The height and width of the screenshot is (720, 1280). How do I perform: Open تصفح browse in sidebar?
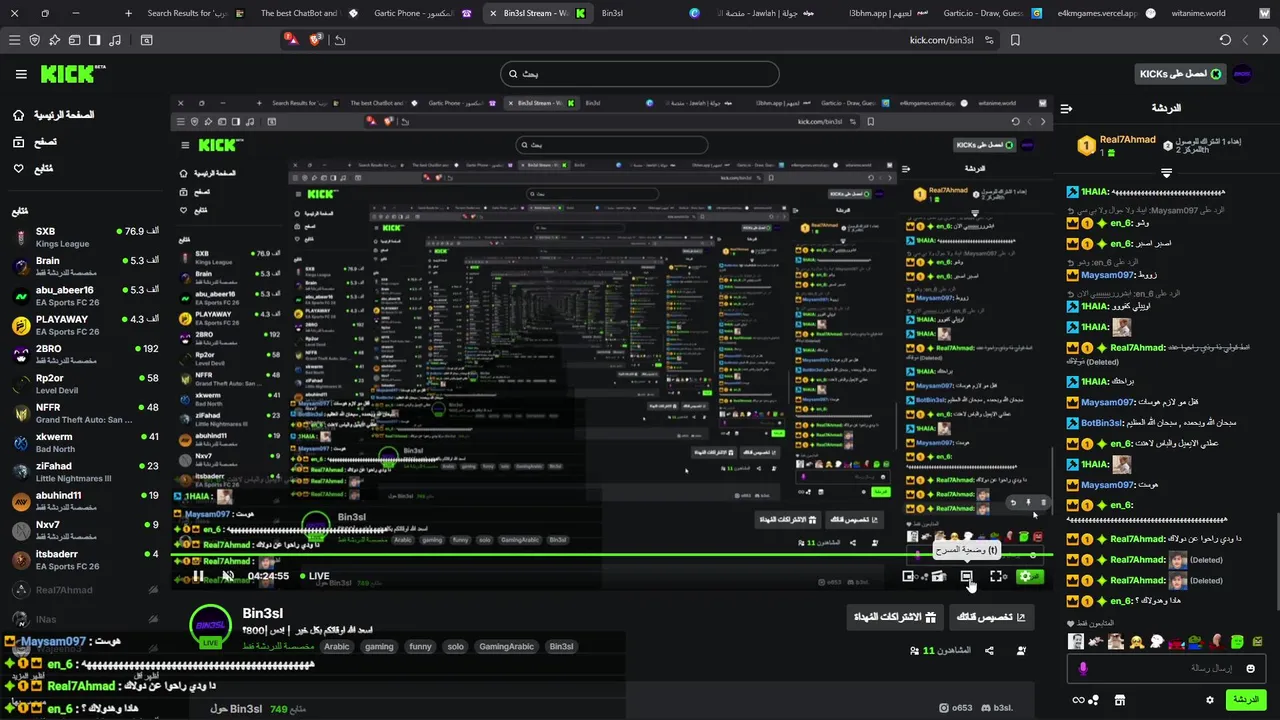tap(35, 142)
